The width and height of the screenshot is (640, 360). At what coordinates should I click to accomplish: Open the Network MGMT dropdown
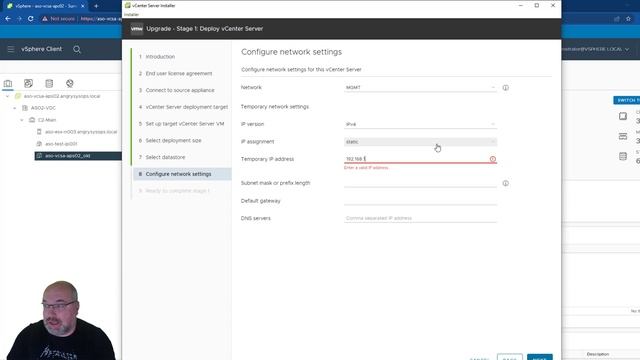click(420, 87)
